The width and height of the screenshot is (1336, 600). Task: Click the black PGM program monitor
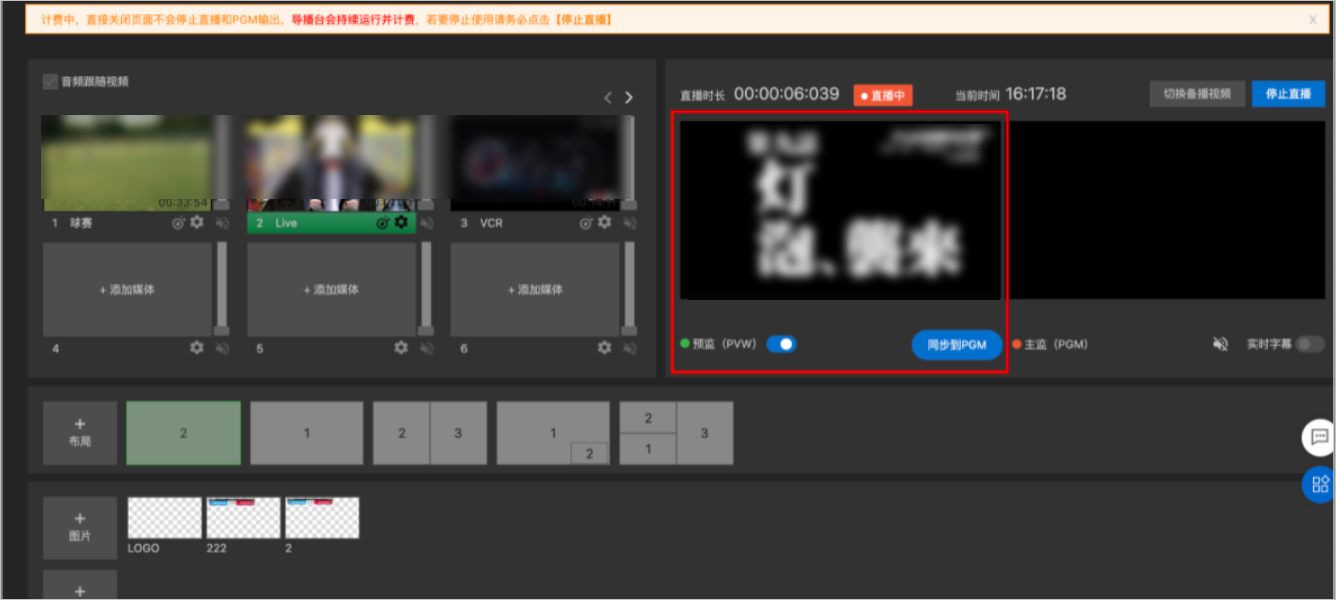pyautogui.click(x=1165, y=210)
